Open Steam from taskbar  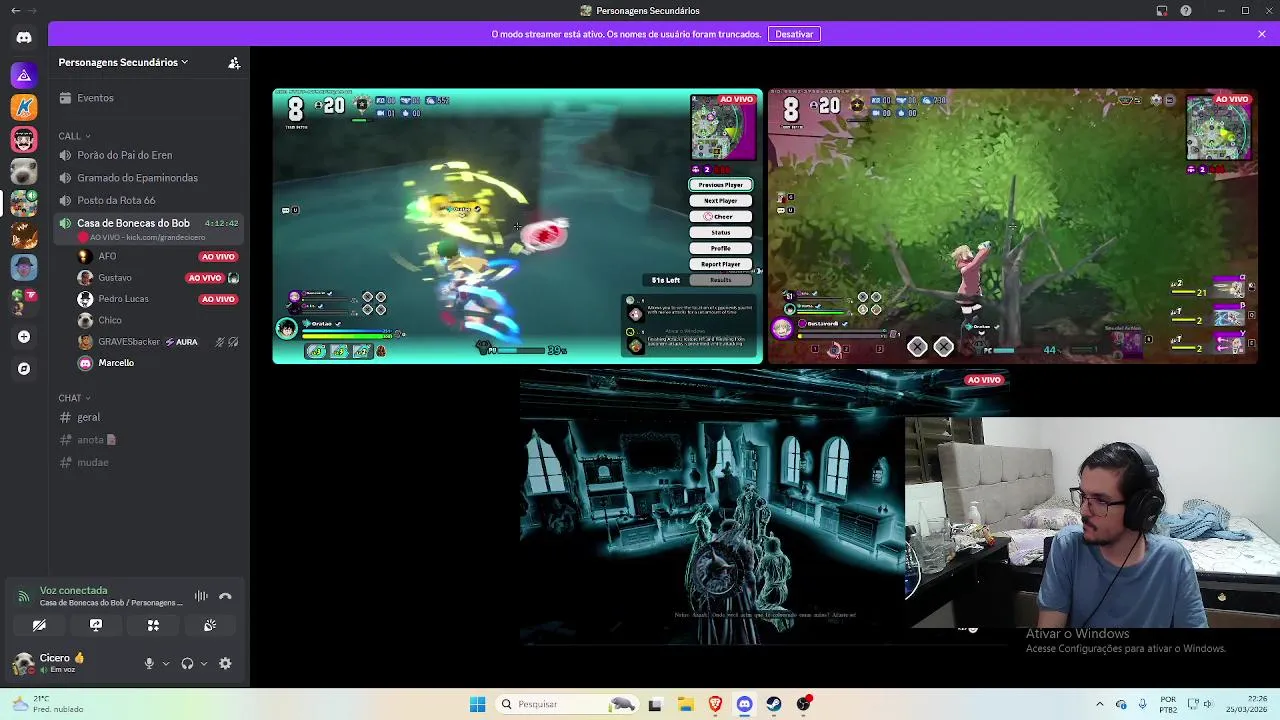point(774,704)
